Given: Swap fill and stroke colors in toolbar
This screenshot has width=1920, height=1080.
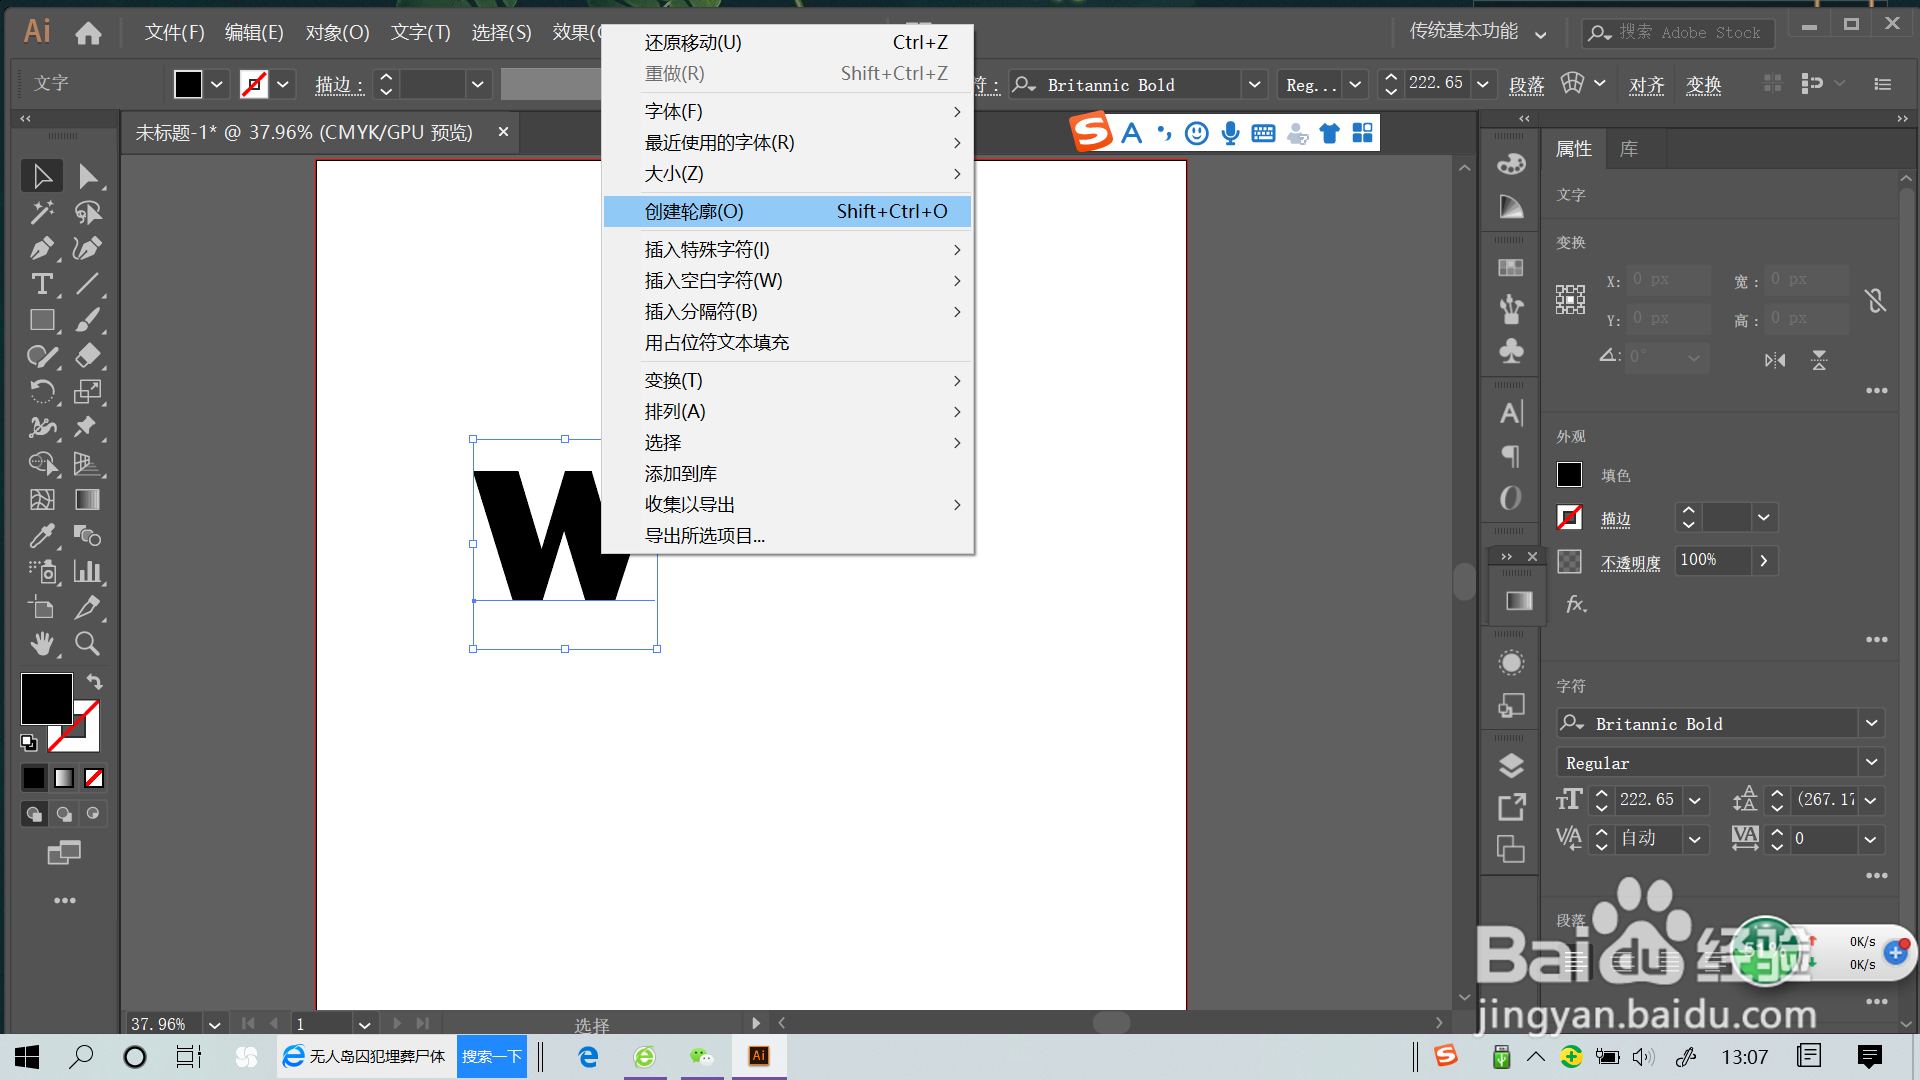Looking at the screenshot, I should (x=92, y=681).
